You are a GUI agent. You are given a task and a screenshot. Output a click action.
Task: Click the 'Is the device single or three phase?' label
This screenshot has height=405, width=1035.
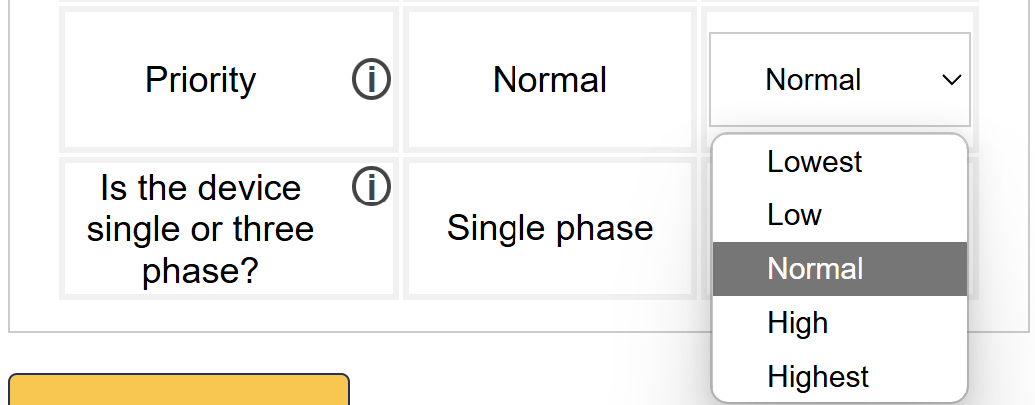coord(200,229)
